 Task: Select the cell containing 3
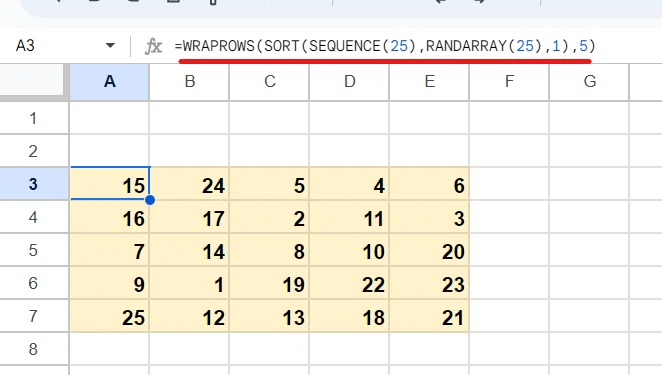[x=429, y=217]
